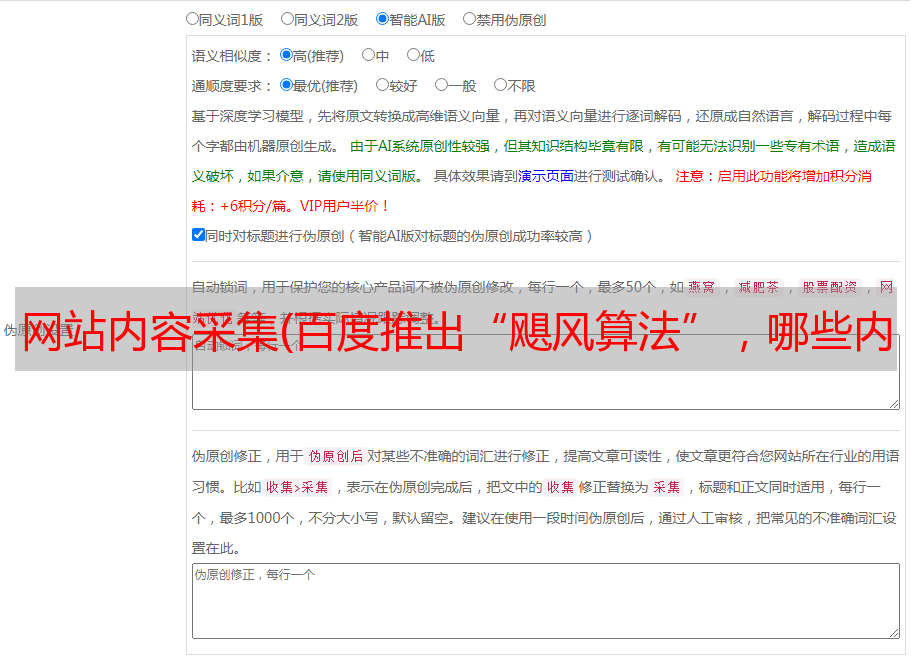The height and width of the screenshot is (658, 911).
Task: Open the 演示页面 link
Action: (546, 176)
